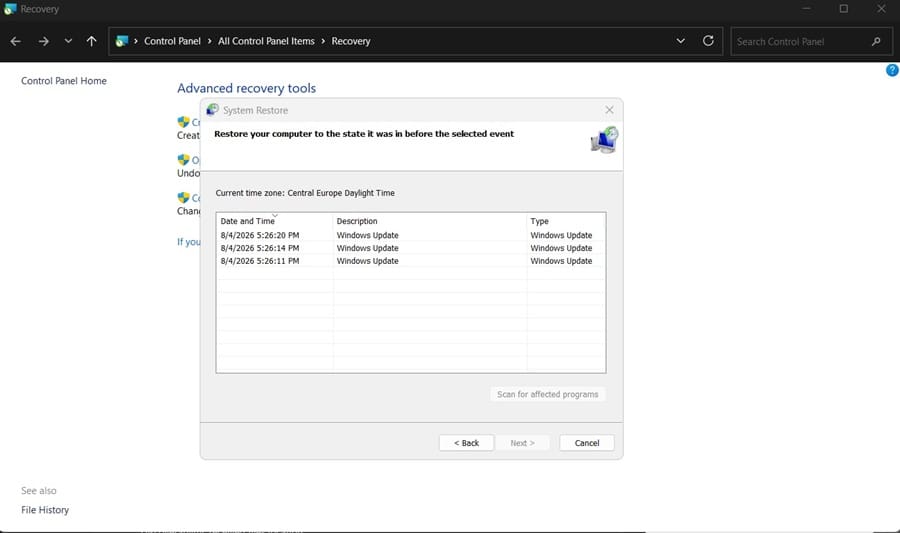
Task: Click the search magnifier icon
Action: point(876,41)
